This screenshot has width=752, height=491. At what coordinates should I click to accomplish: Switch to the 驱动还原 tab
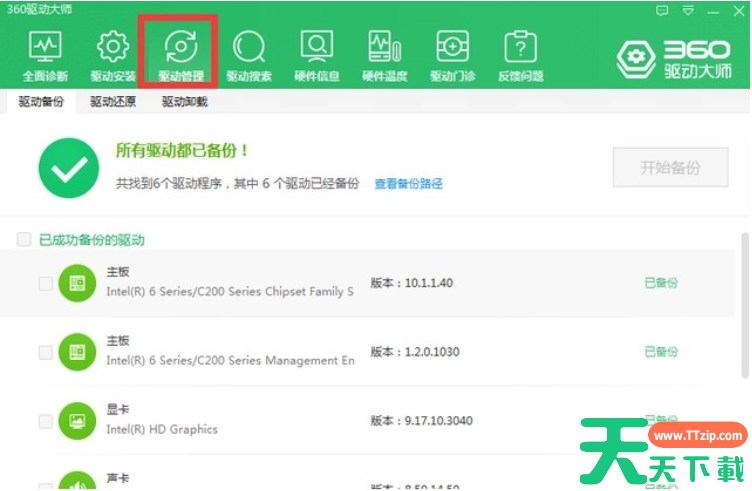(112, 102)
